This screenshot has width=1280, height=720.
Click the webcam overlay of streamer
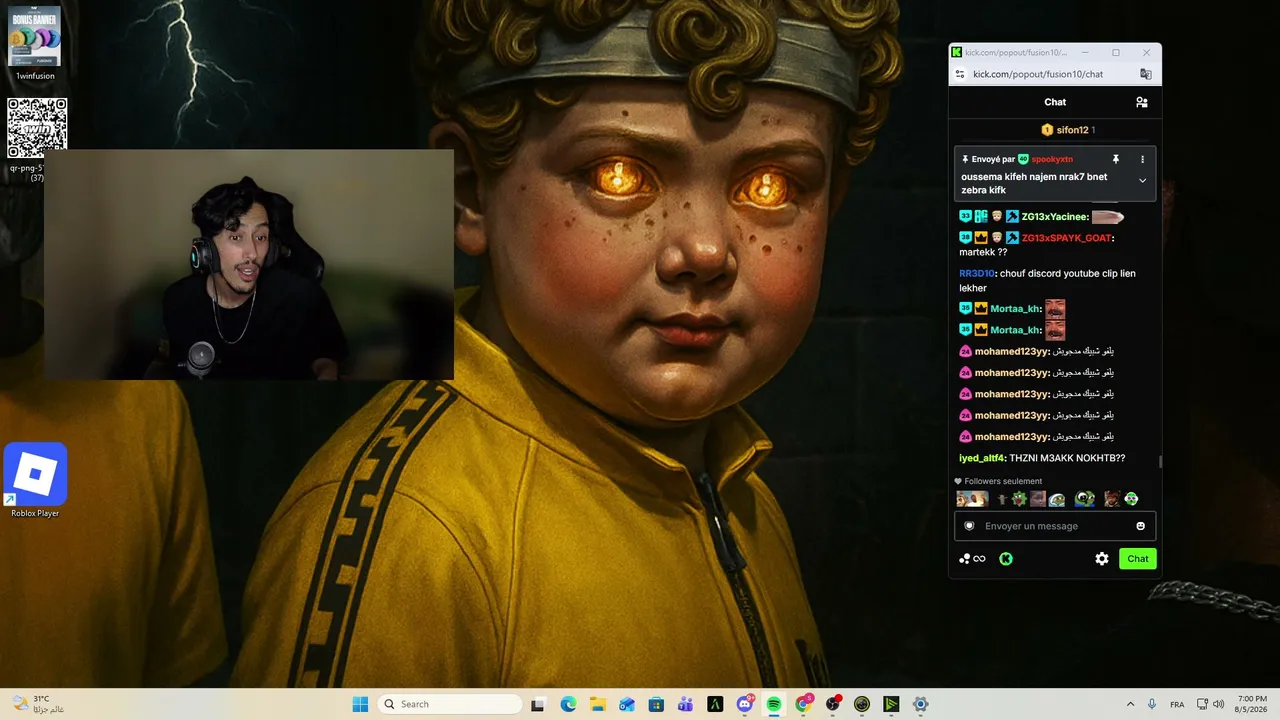[248, 265]
